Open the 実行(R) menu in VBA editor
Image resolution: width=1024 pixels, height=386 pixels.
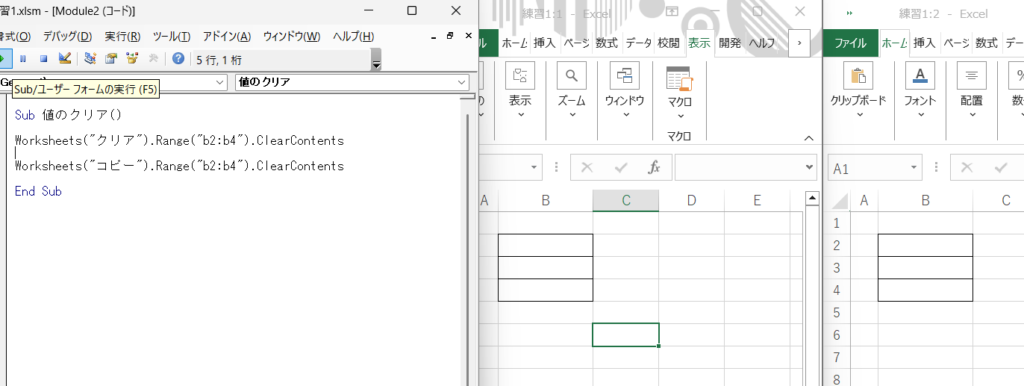(122, 36)
